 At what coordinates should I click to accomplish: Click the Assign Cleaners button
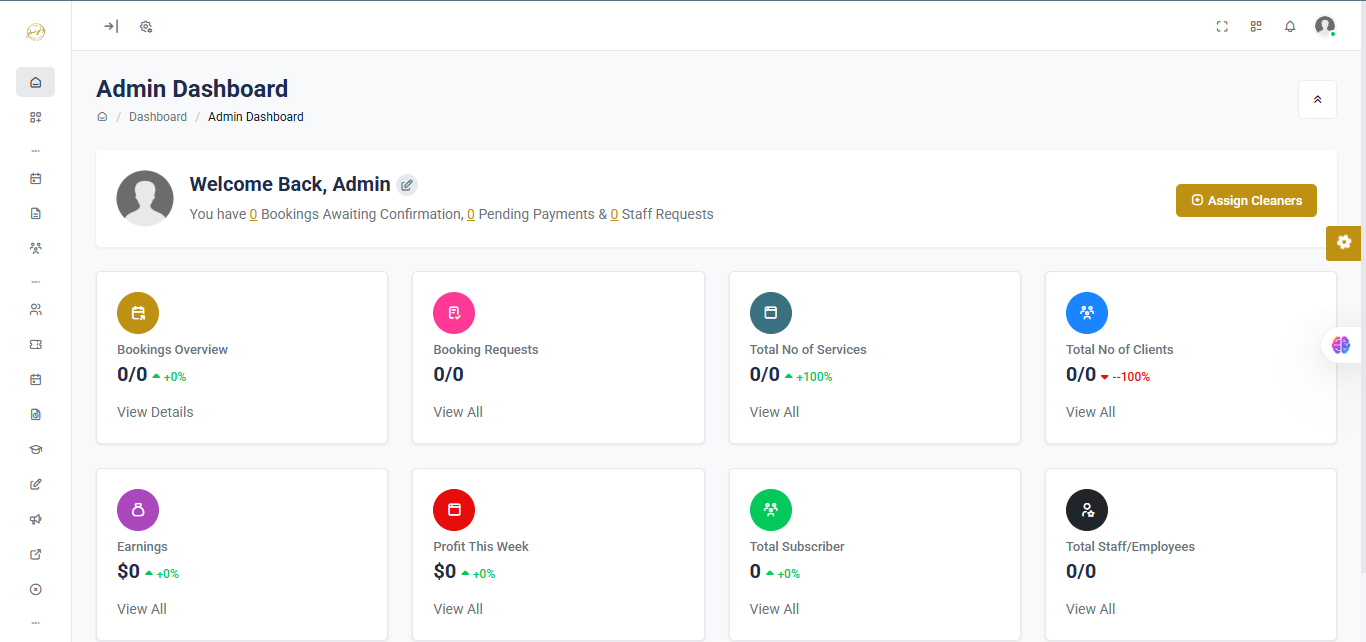click(1246, 201)
